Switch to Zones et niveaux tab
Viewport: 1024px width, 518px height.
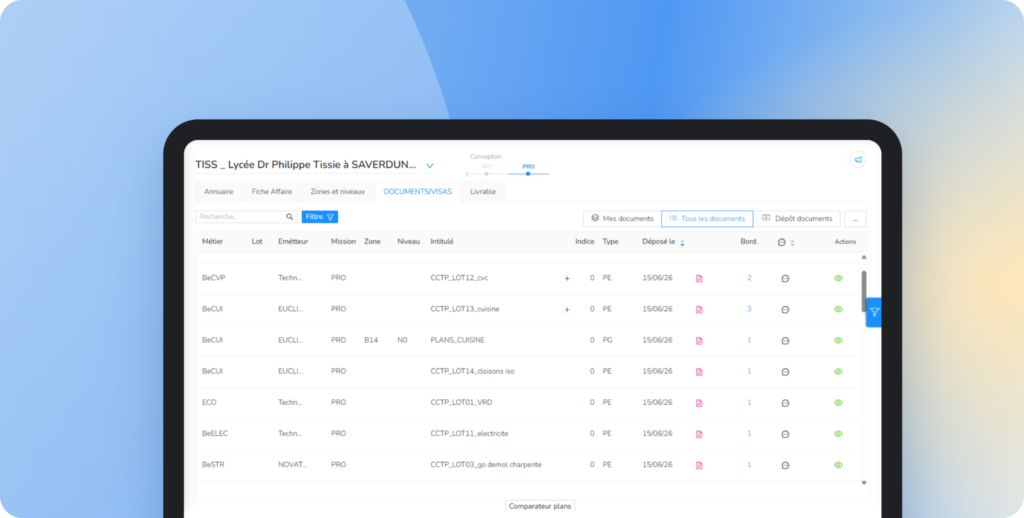[338, 192]
